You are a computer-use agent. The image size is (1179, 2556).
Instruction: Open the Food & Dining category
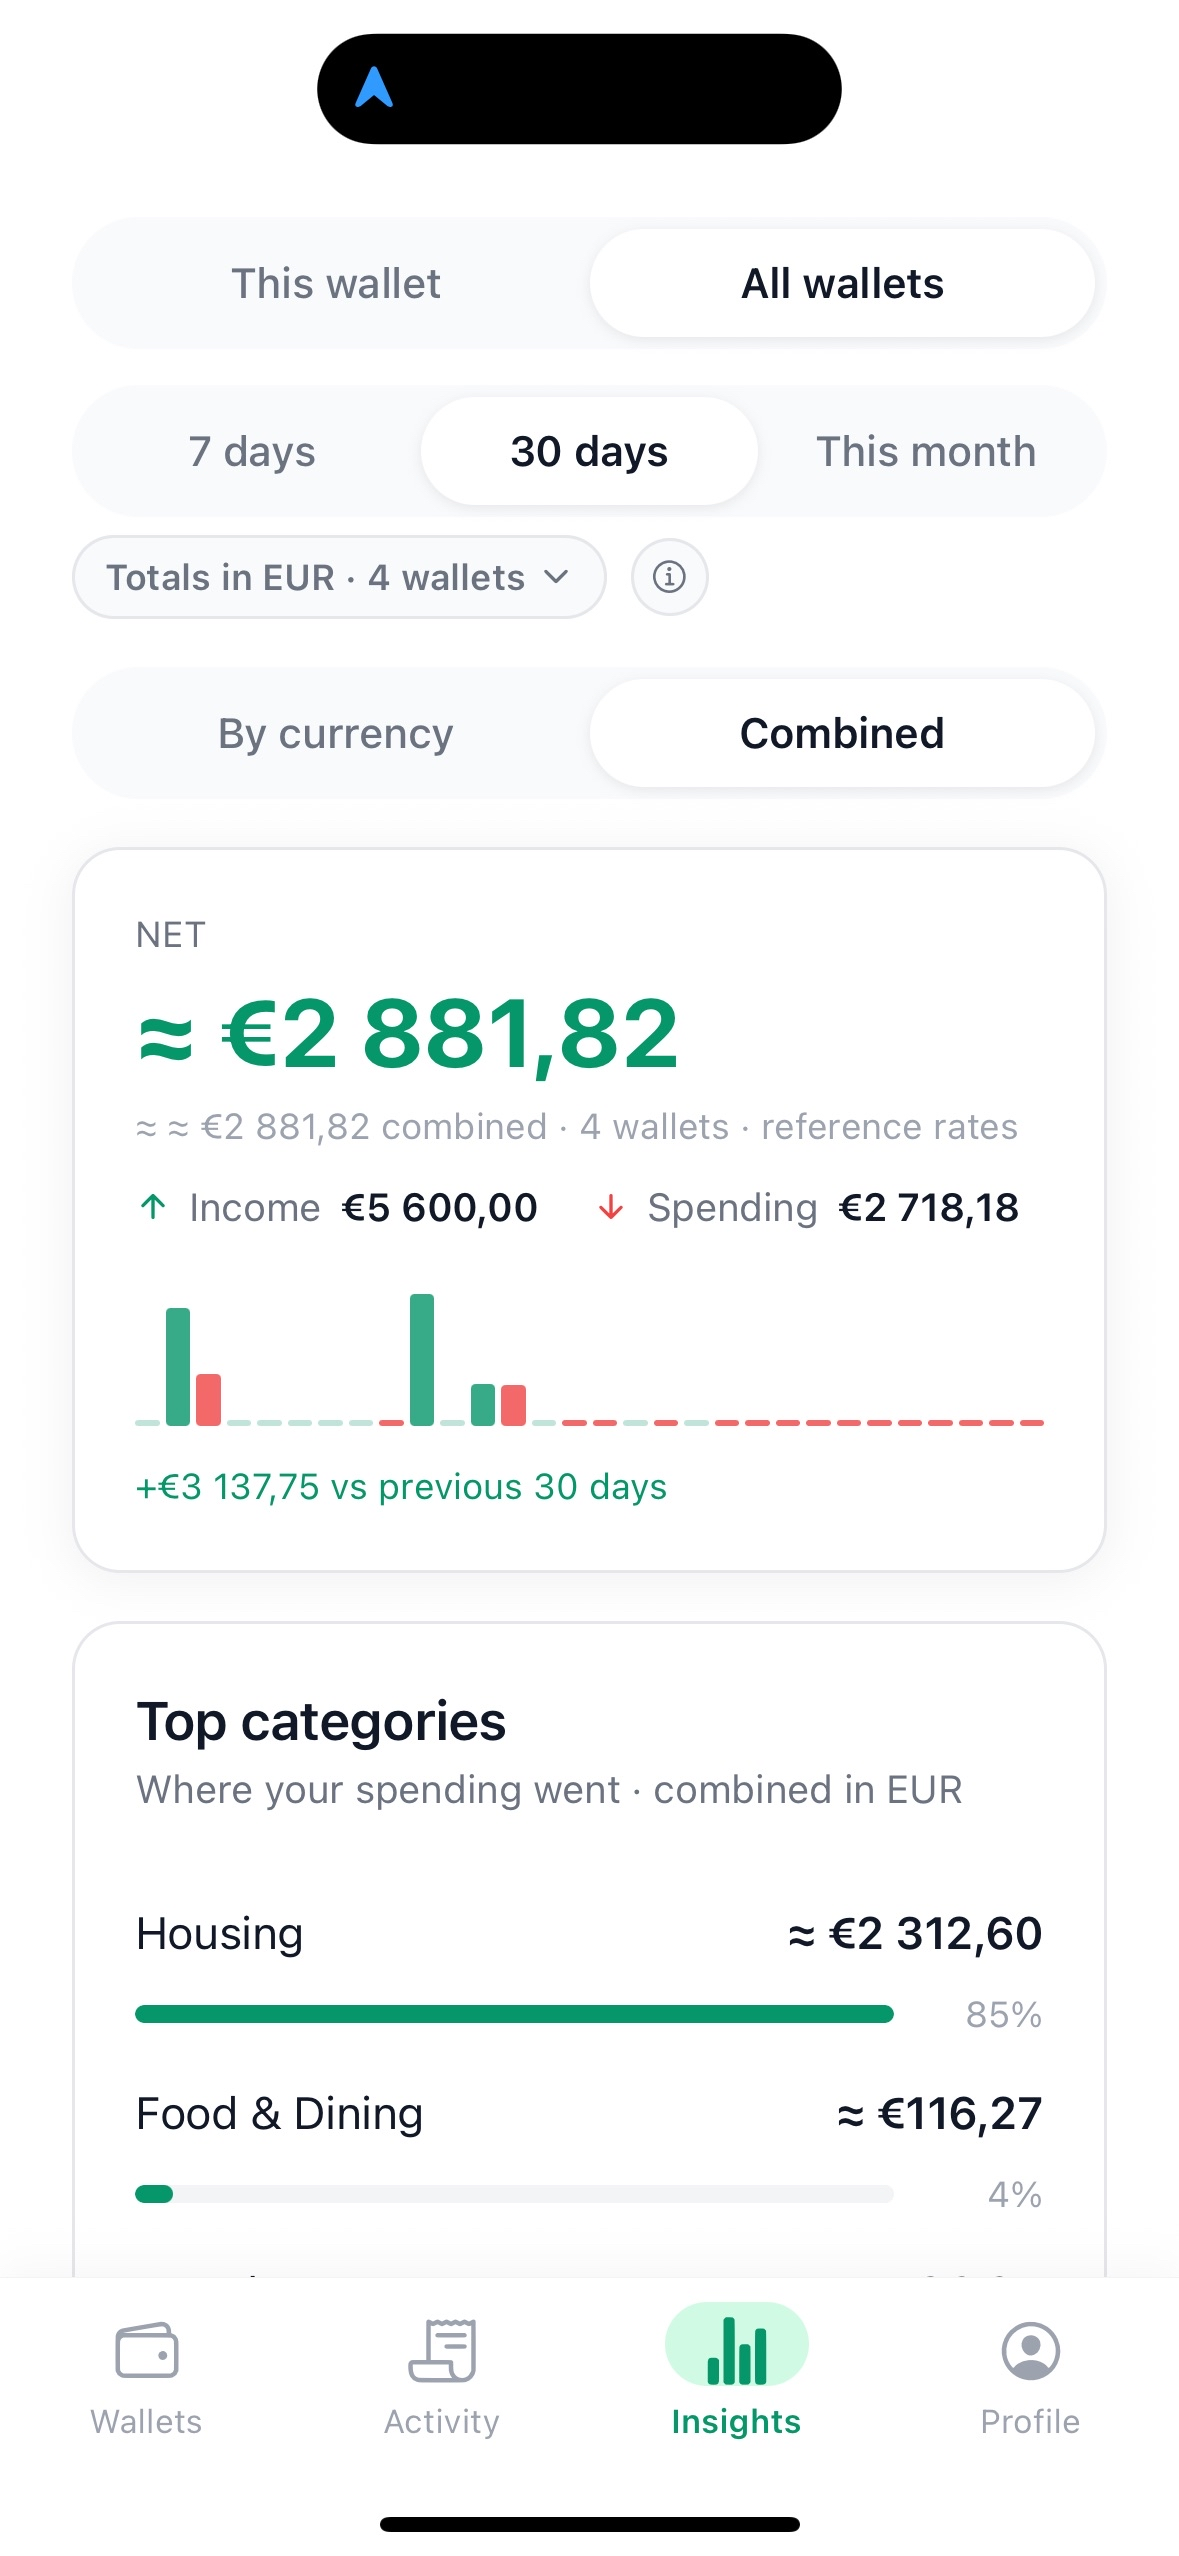tap(589, 2114)
